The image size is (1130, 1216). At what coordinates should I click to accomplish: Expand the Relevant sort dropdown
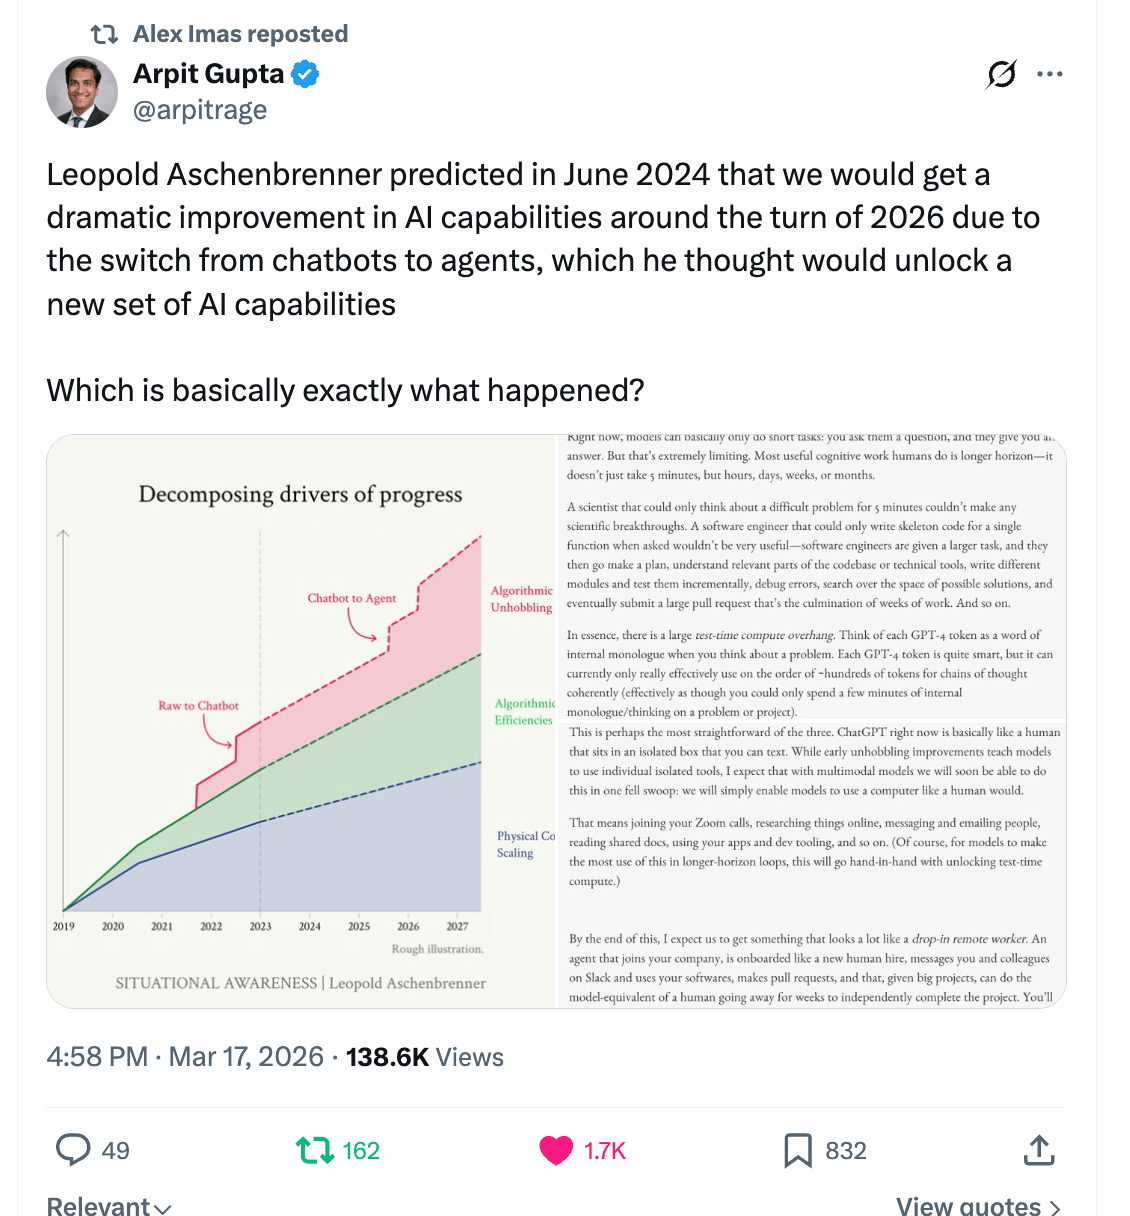click(x=109, y=1206)
